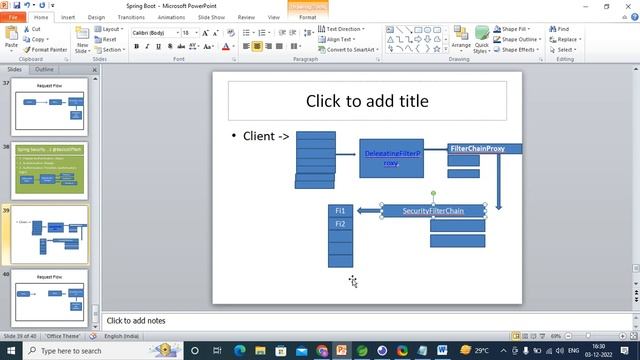Open Word from the taskbar
640x360 pixels.
442,351
